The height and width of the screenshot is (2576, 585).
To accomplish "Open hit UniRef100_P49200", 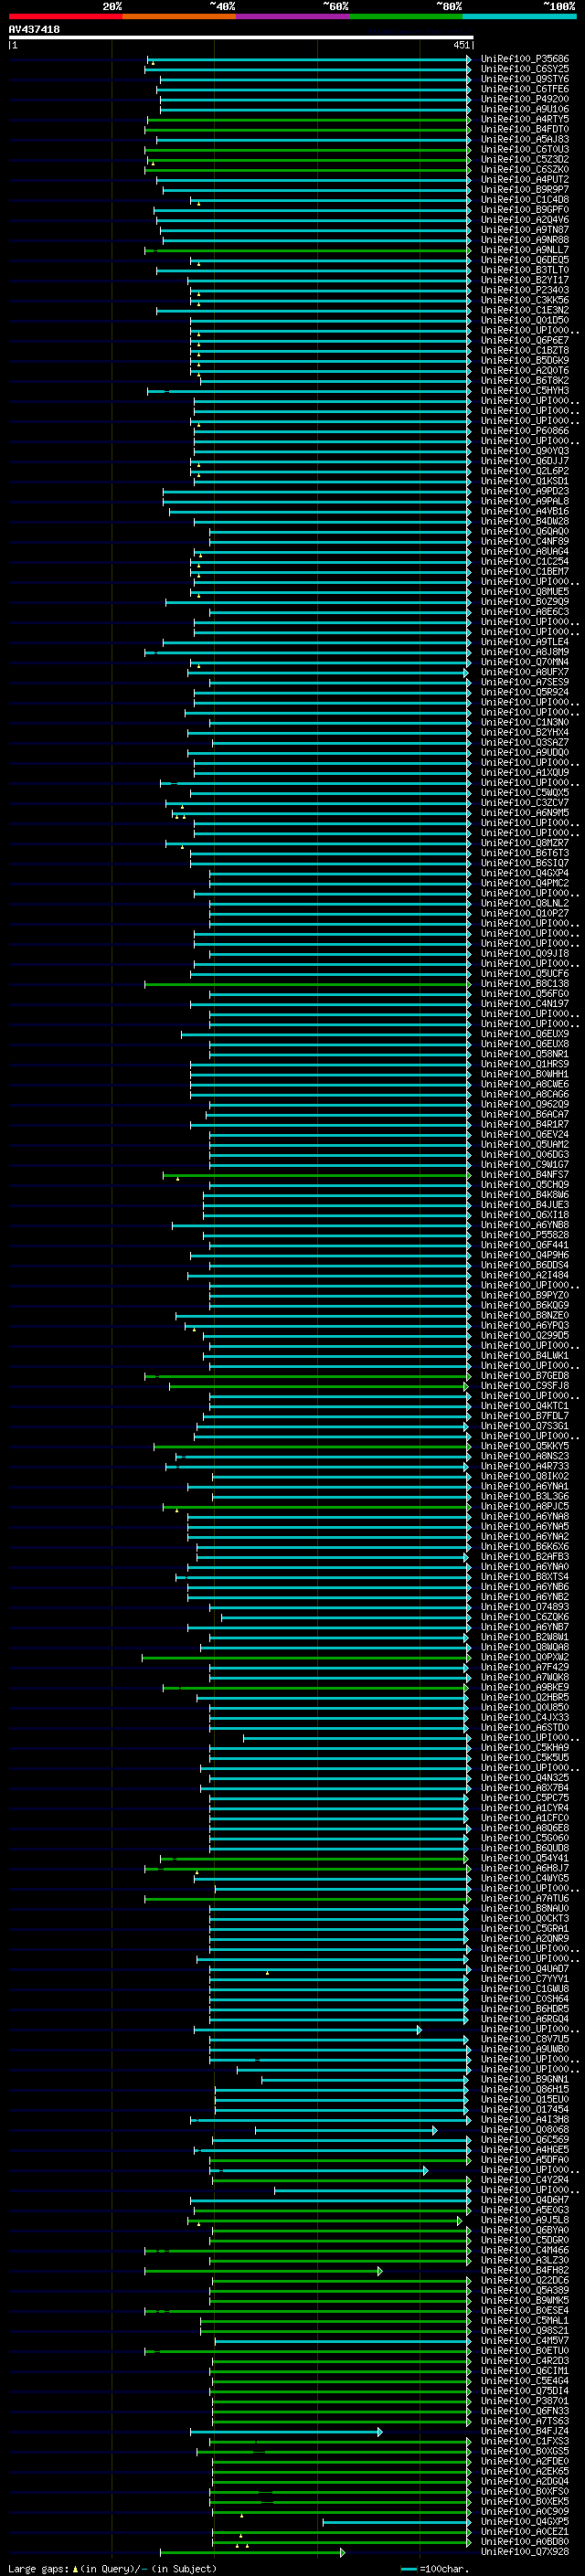I will [525, 99].
